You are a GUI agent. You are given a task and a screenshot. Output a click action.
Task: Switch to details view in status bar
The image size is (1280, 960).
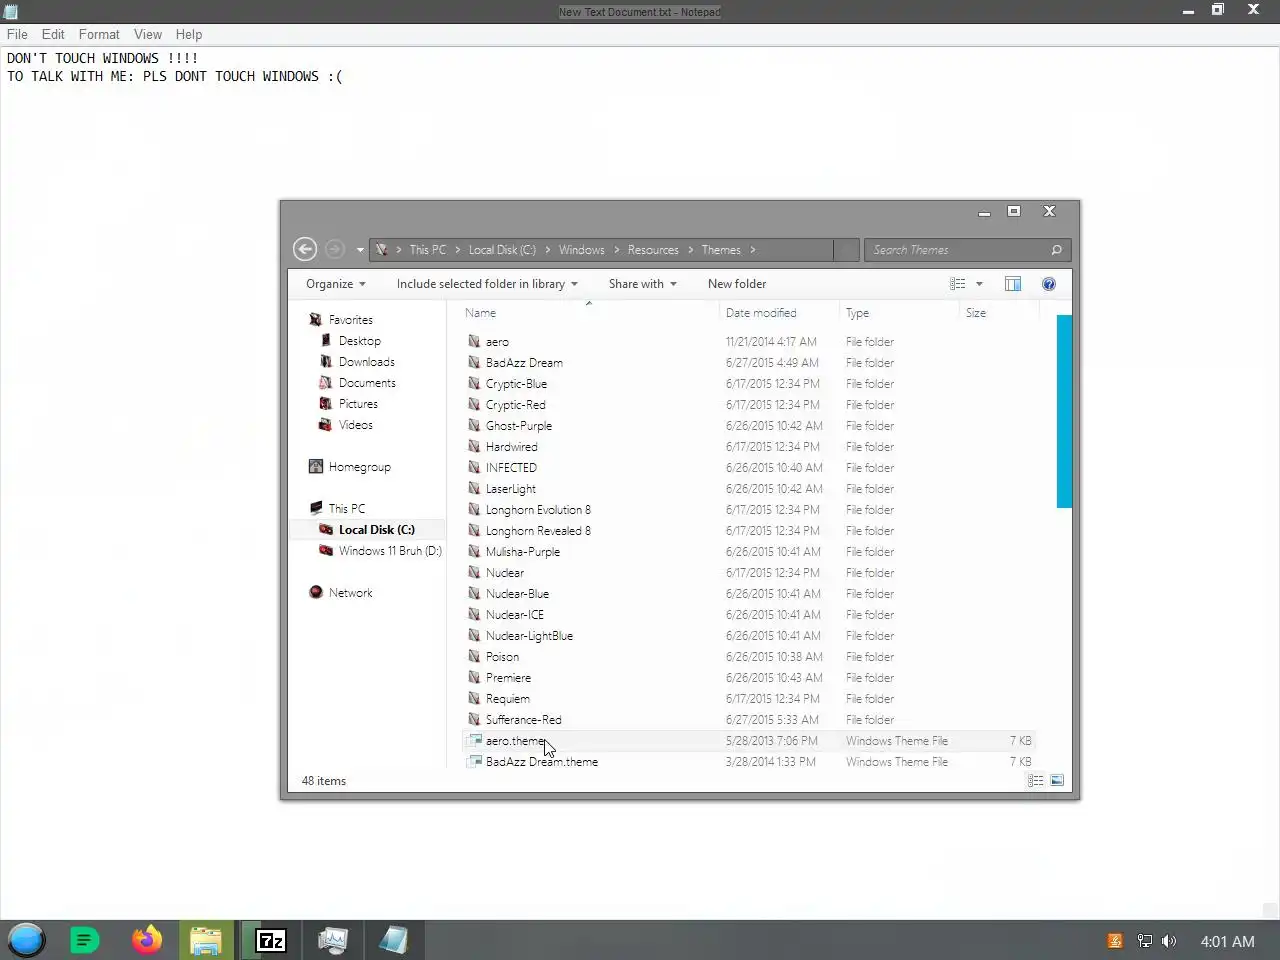(x=1036, y=781)
